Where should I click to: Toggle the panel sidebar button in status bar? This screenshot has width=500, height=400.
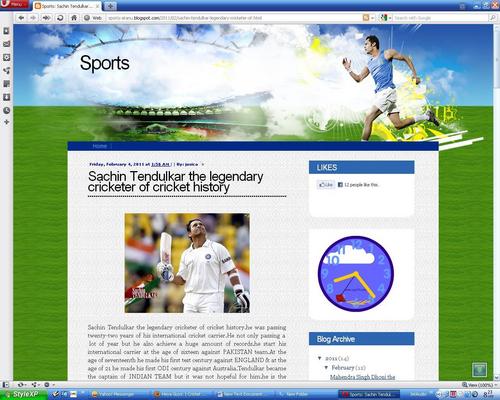[6, 385]
